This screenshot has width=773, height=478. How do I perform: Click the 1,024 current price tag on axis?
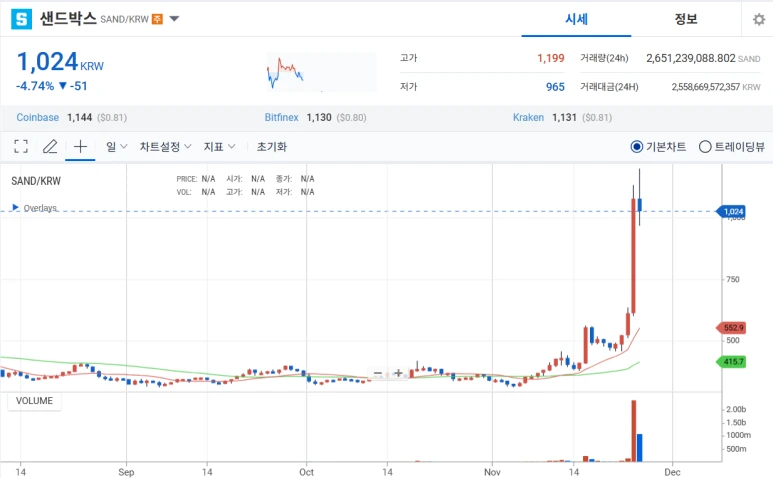(731, 212)
